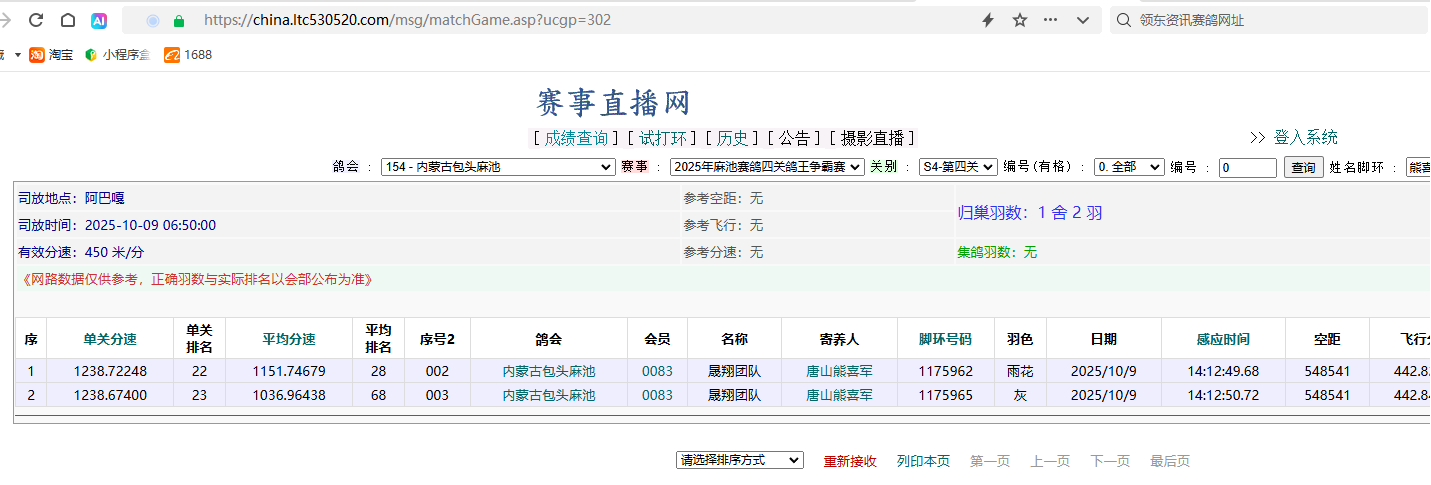Open the 请选择排序方式 sort dropdown
Image resolution: width=1431 pixels, height=485 pixels.
pyautogui.click(x=739, y=460)
